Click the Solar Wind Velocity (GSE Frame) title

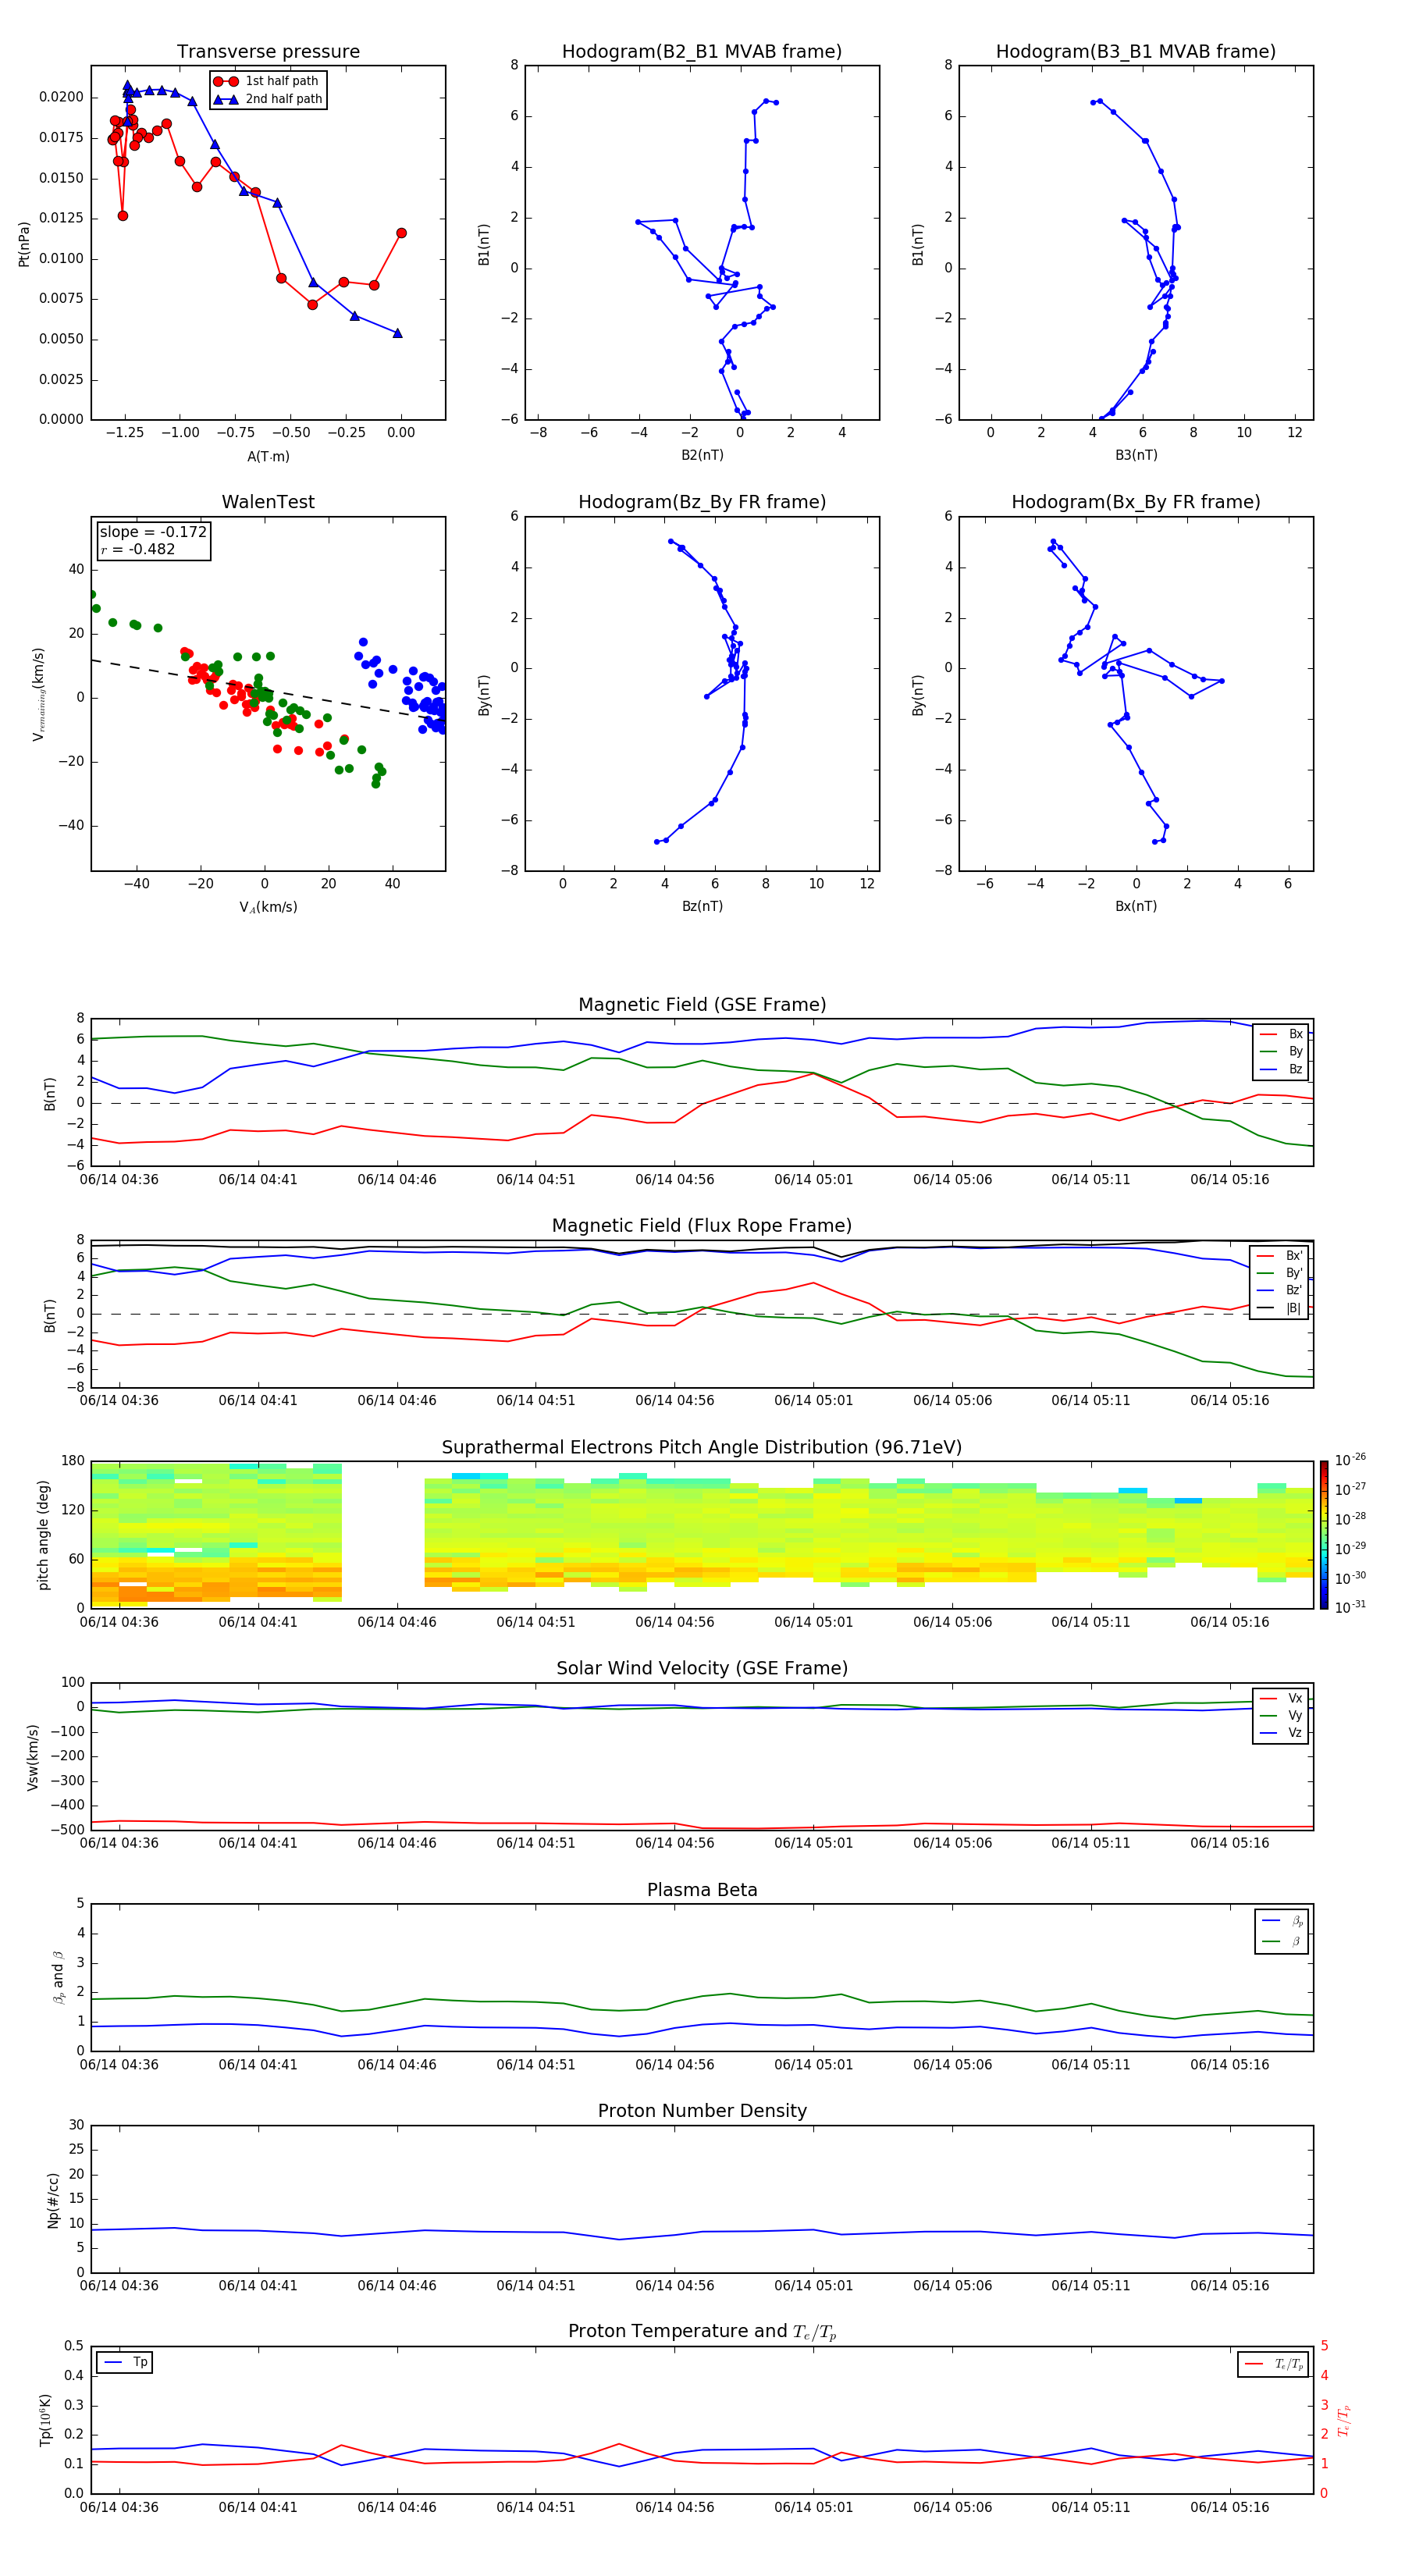coord(702,1668)
